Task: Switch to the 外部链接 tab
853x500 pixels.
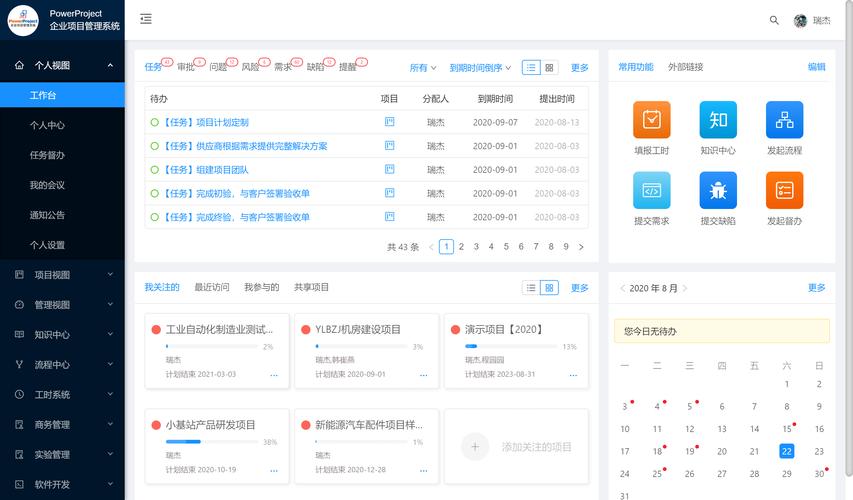Action: 685,67
